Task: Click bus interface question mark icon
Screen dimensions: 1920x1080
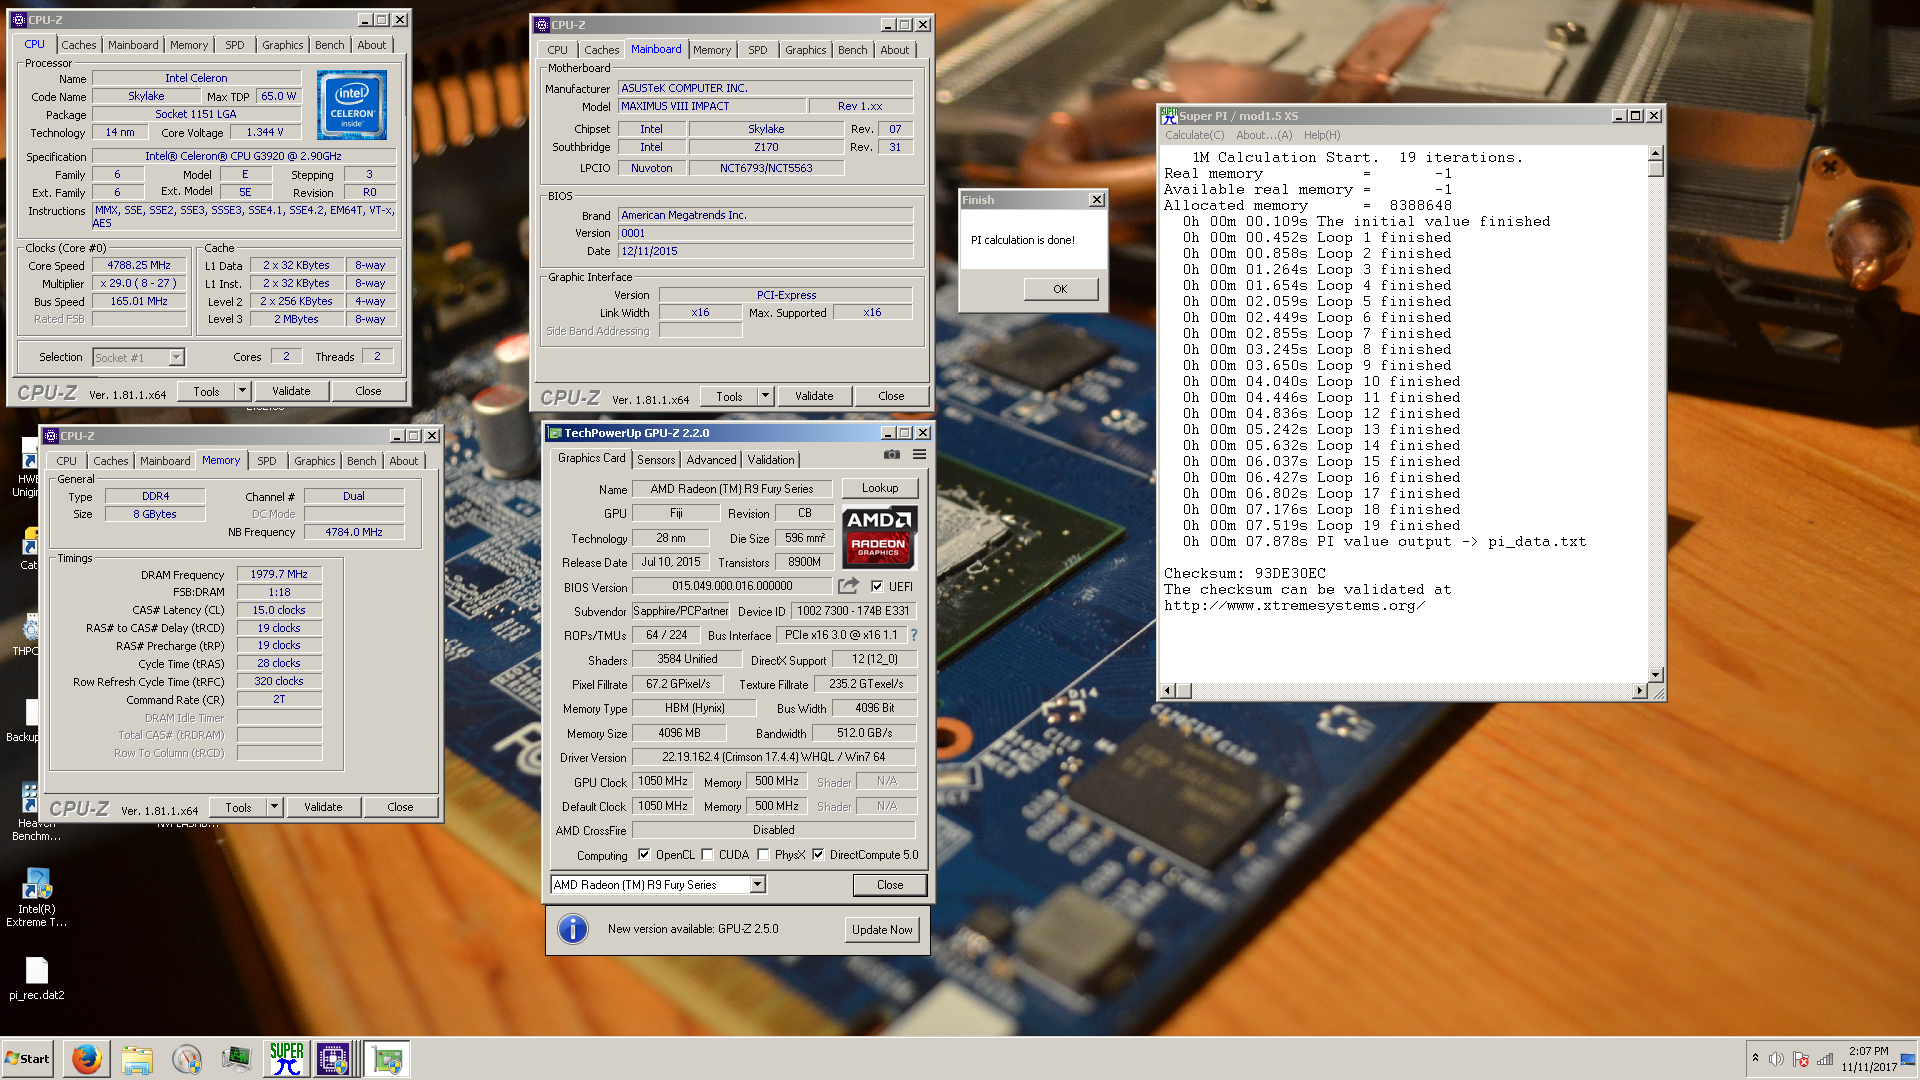Action: 913,635
